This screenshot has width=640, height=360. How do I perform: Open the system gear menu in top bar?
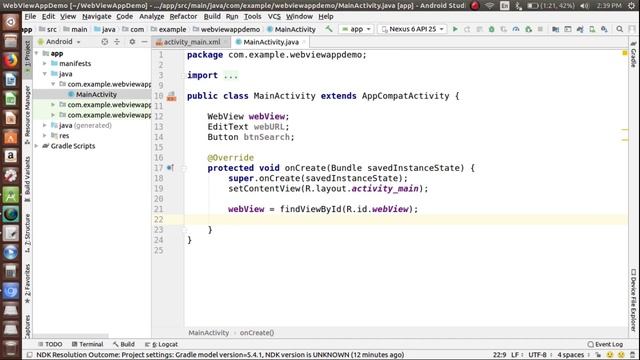click(631, 5)
